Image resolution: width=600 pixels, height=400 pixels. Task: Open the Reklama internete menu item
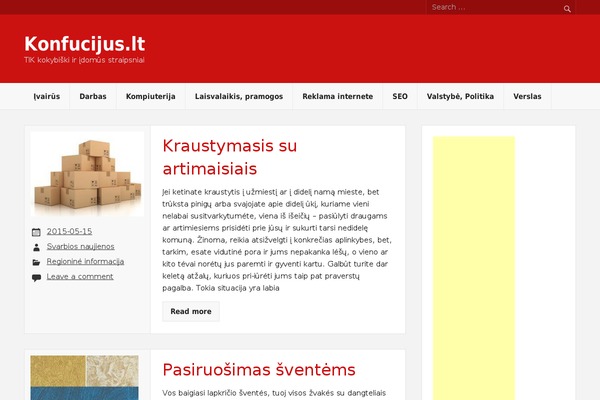click(338, 96)
